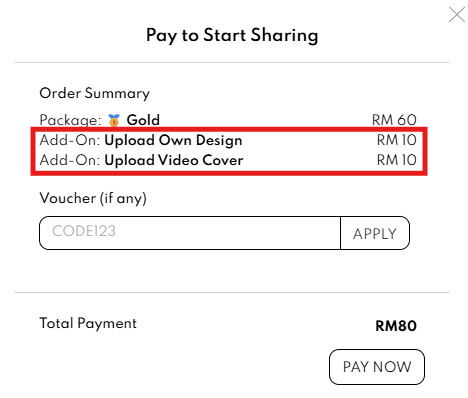Apply the voucher code with APPLY
468x398 pixels.
tap(375, 233)
